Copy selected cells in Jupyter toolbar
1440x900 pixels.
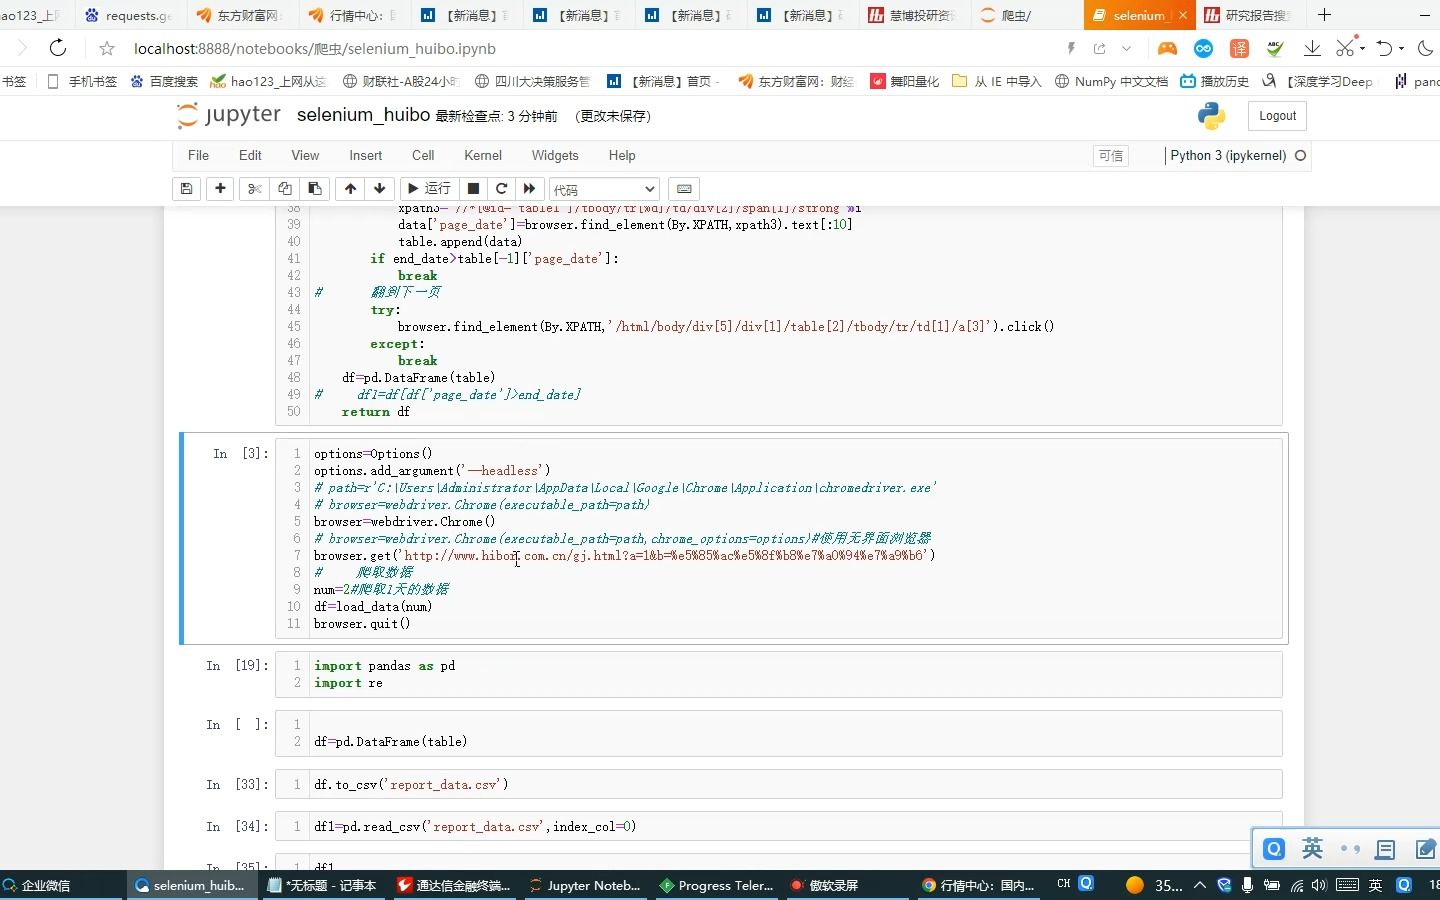point(284,189)
